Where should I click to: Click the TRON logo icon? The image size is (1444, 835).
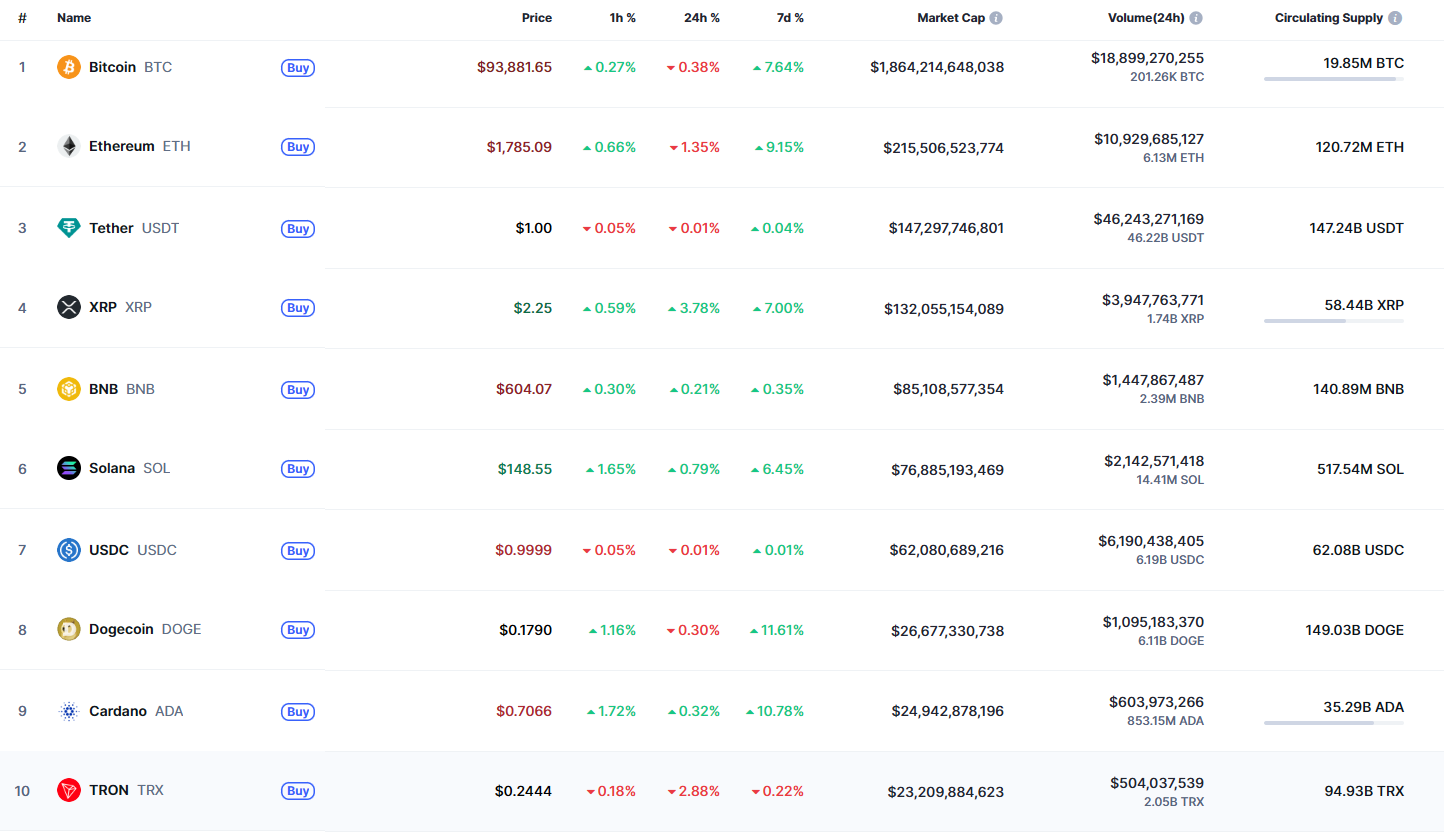point(69,790)
